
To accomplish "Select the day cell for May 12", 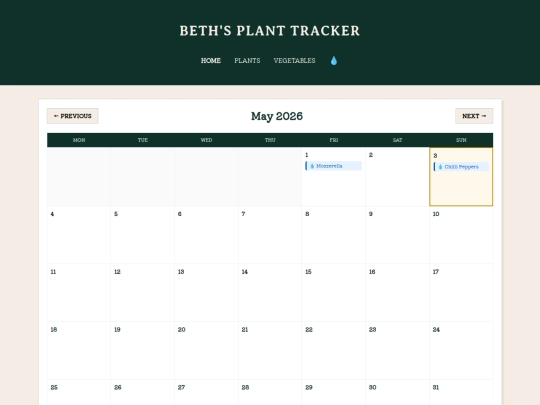I will [143, 293].
